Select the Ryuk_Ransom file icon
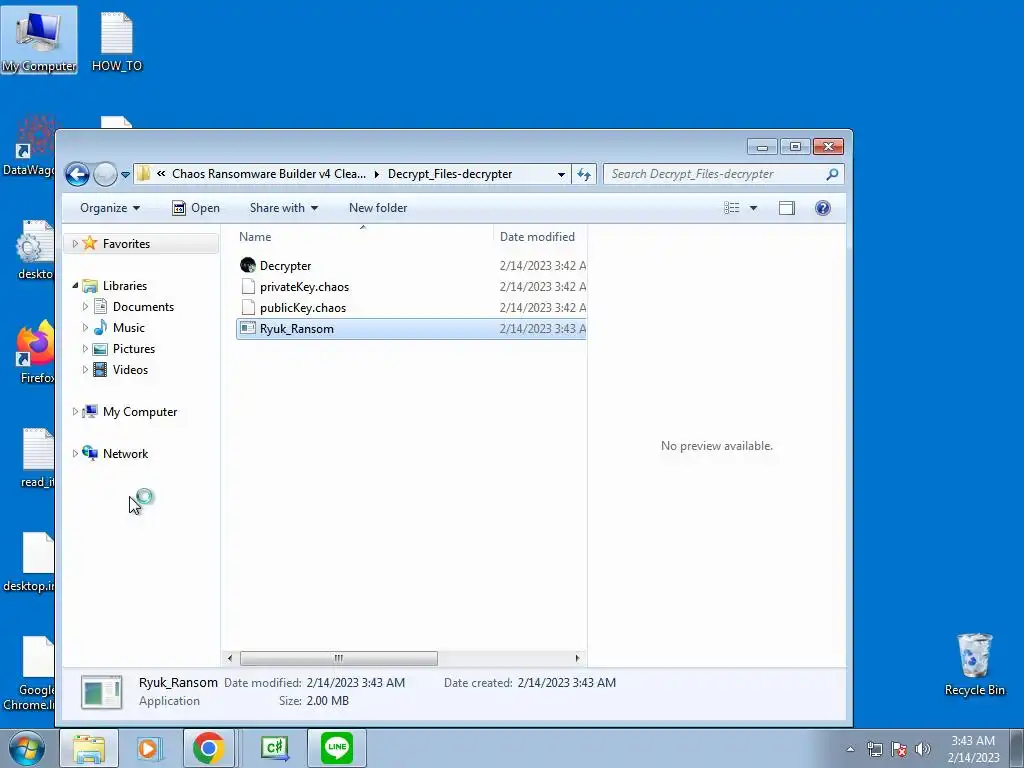Screen dimensions: 1024x768 pos(248,328)
